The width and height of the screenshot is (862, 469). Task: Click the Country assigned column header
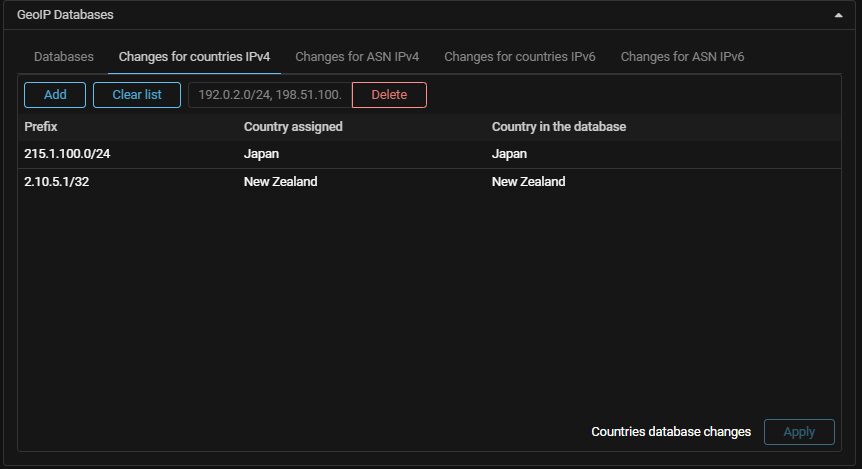pos(293,127)
